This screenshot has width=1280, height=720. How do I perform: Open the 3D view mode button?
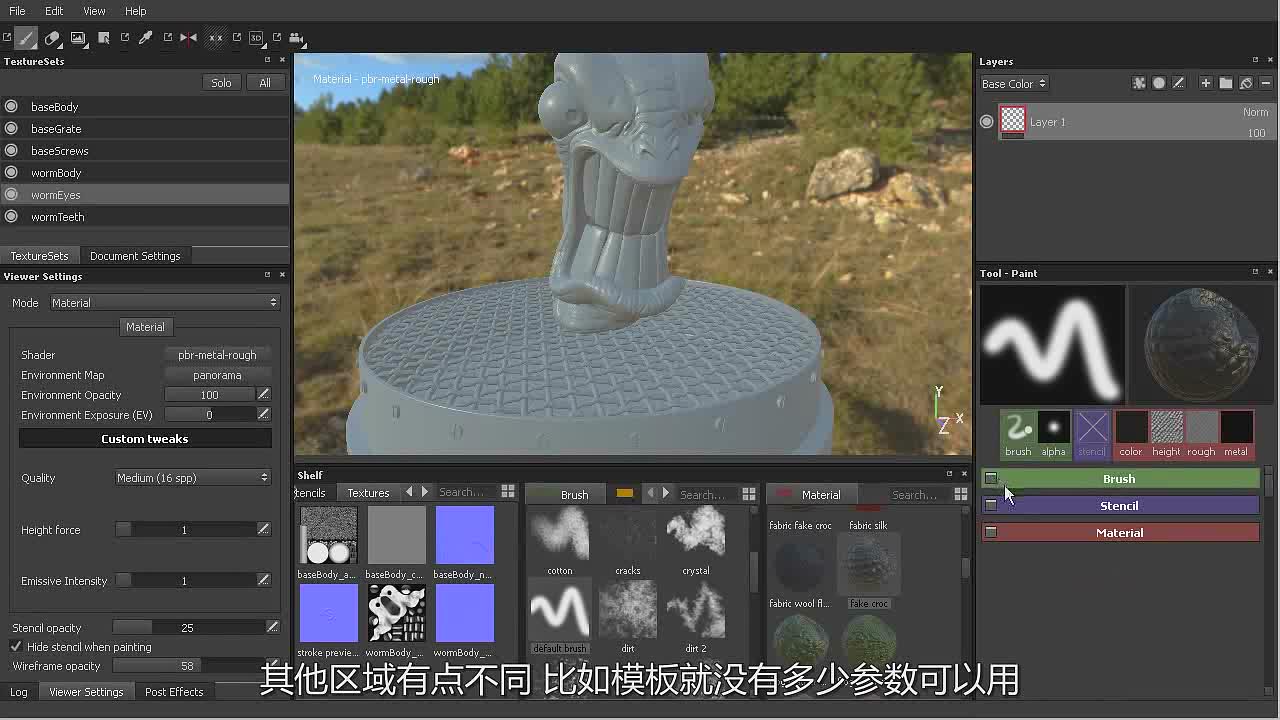pos(257,38)
